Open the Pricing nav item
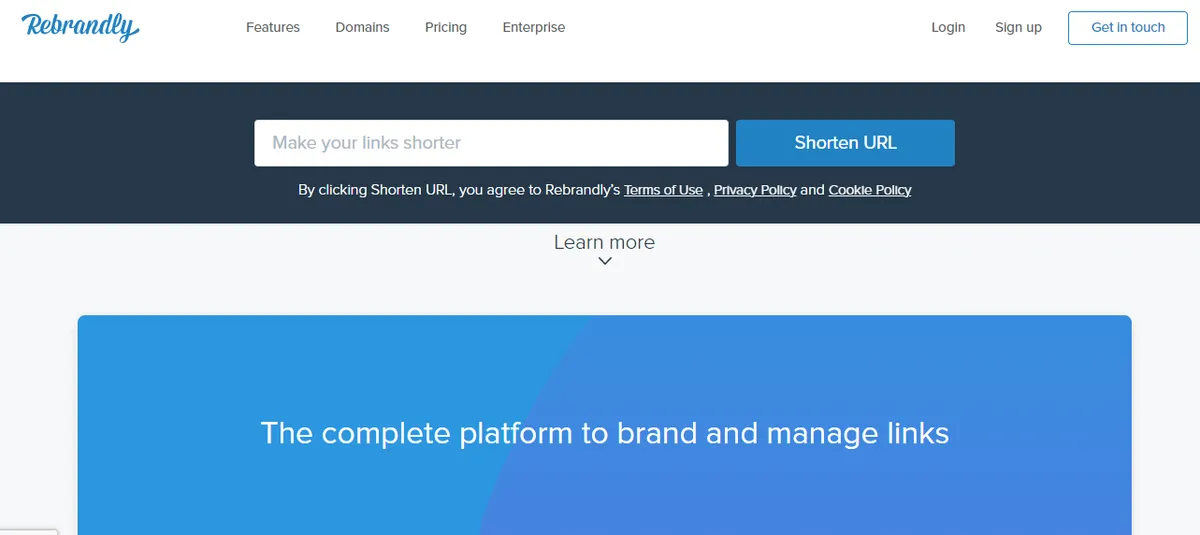This screenshot has width=1200, height=535. 445,27
